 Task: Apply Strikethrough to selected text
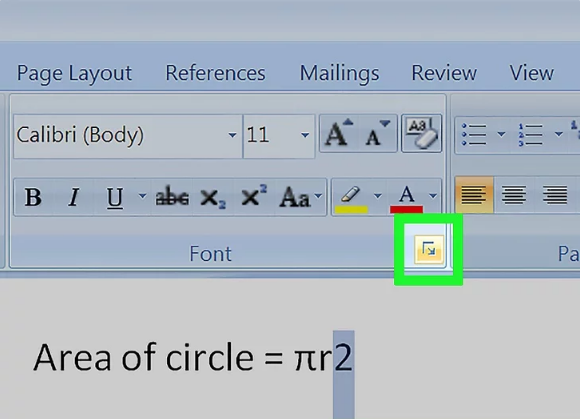coord(172,197)
